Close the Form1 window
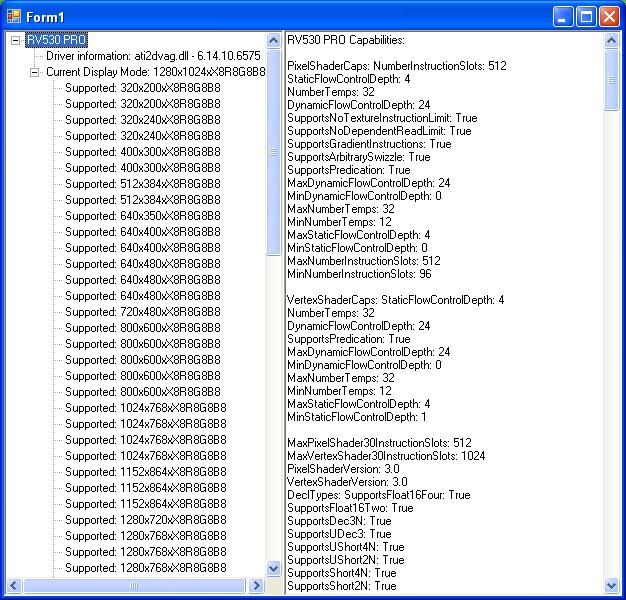This screenshot has width=626, height=600. point(610,16)
